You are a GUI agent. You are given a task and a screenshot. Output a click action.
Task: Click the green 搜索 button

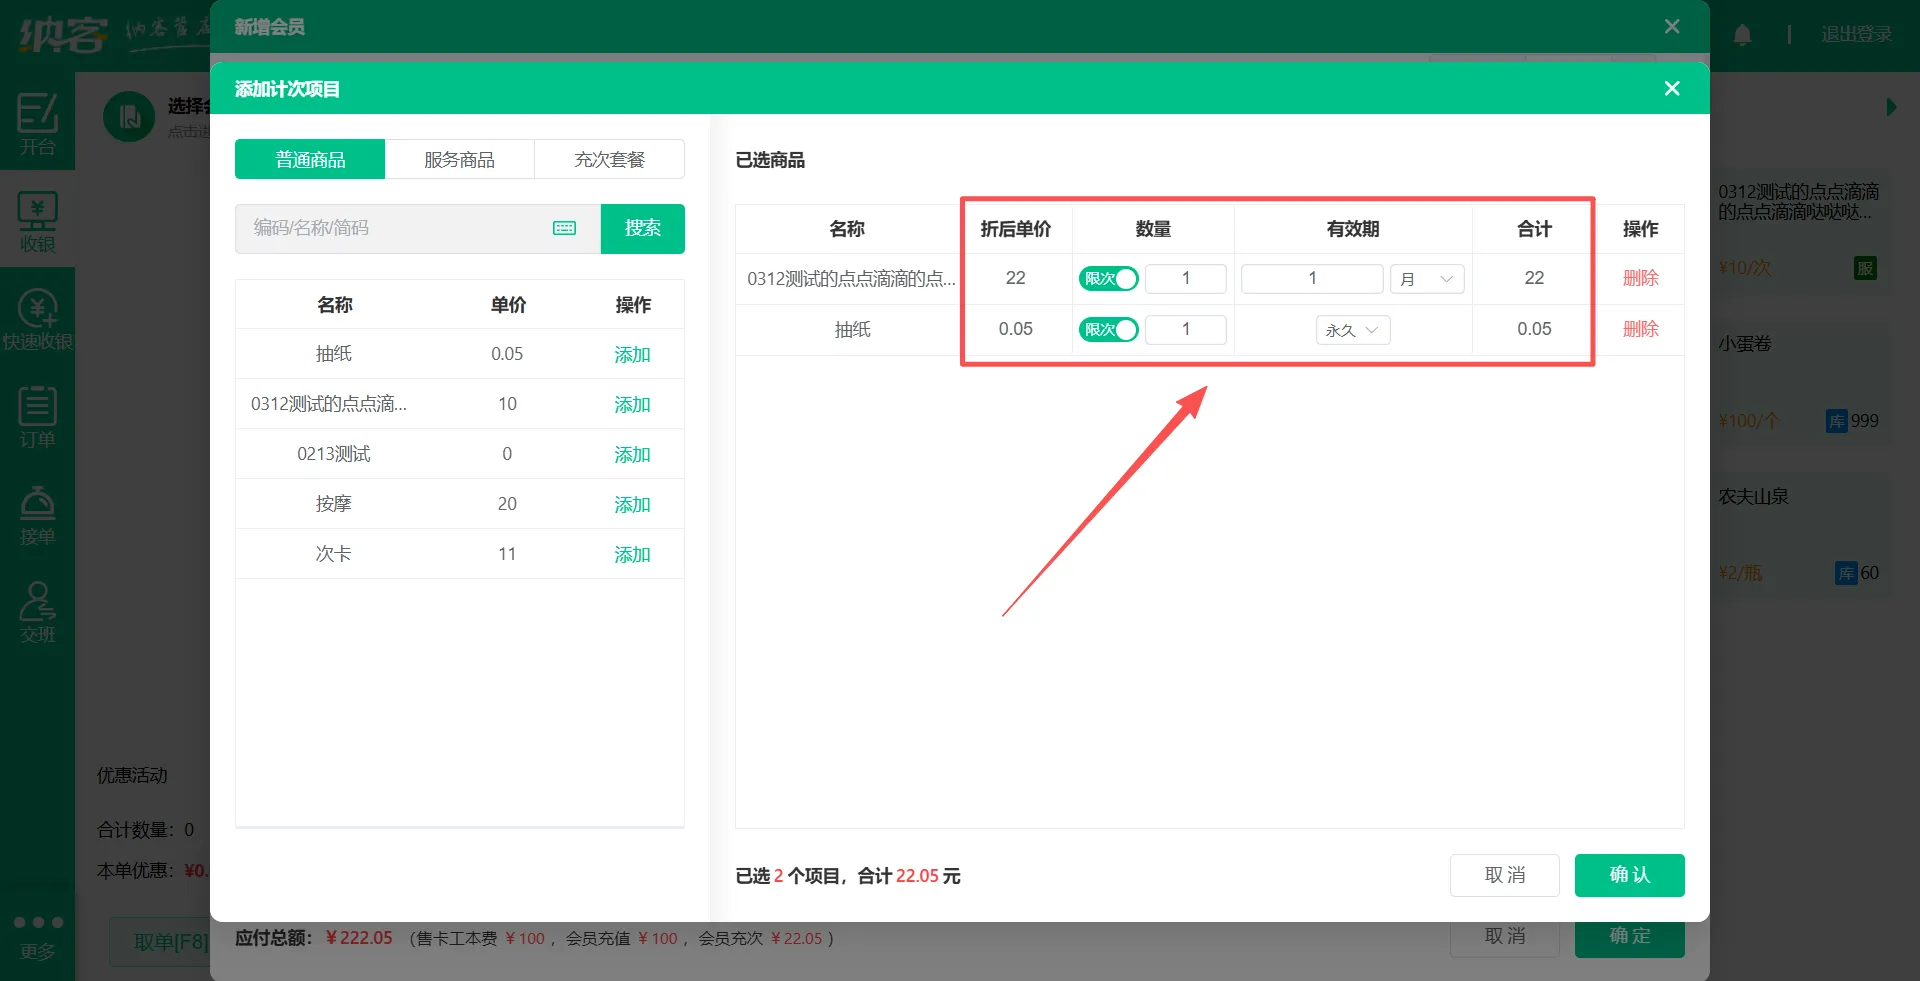pos(642,229)
